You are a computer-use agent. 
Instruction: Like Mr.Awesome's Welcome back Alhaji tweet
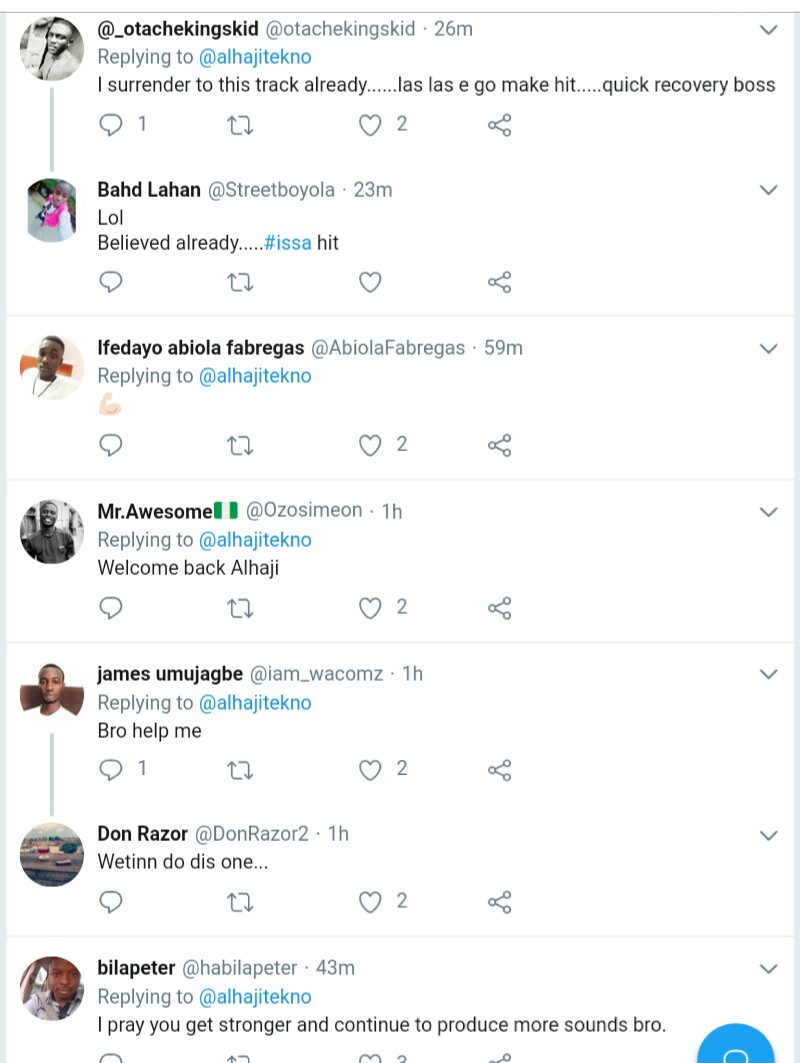[x=371, y=608]
